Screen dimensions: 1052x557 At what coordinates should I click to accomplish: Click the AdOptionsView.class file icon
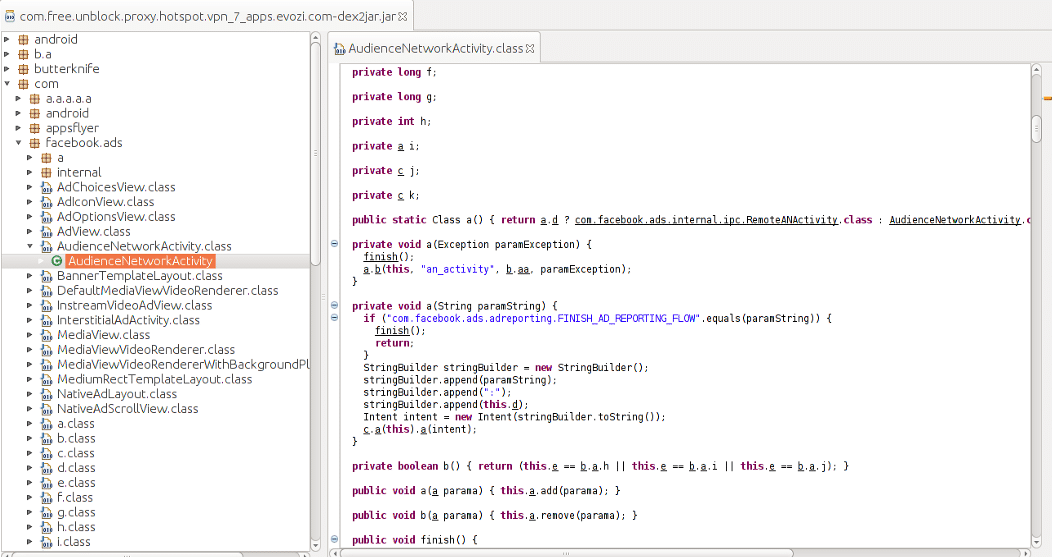46,217
